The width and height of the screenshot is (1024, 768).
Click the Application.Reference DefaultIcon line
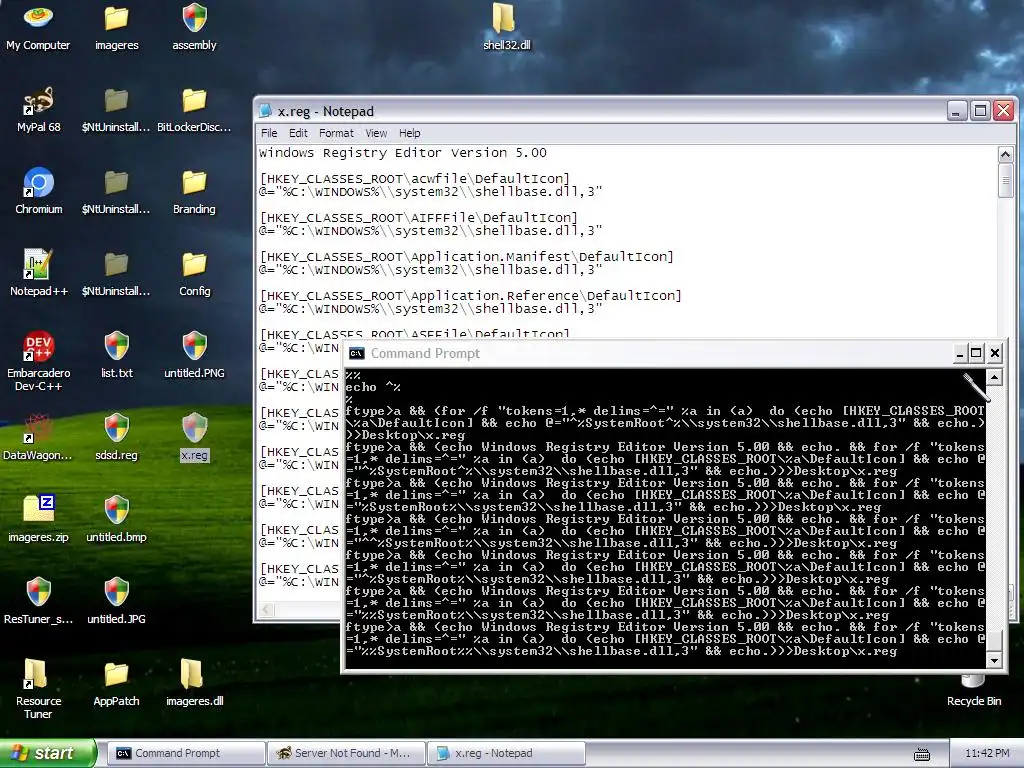point(470,296)
